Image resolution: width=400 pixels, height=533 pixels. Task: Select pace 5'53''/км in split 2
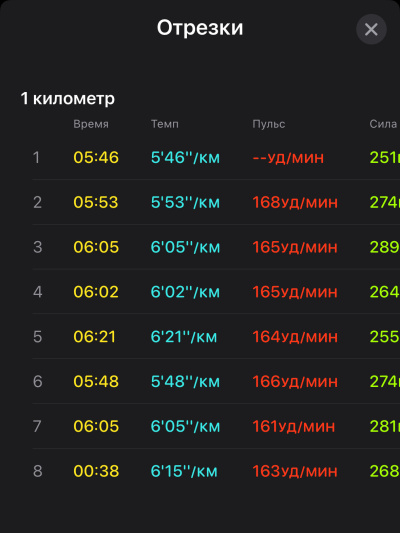coord(185,202)
